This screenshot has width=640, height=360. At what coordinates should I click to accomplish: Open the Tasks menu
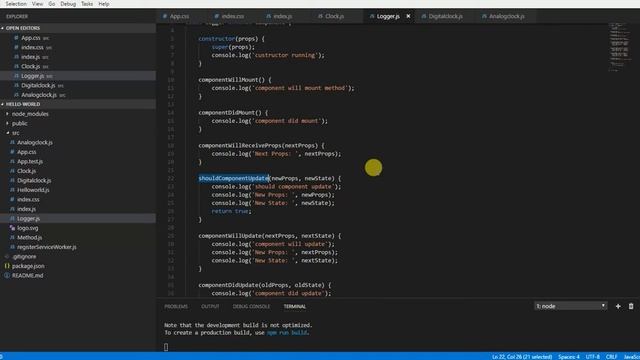coord(87,4)
